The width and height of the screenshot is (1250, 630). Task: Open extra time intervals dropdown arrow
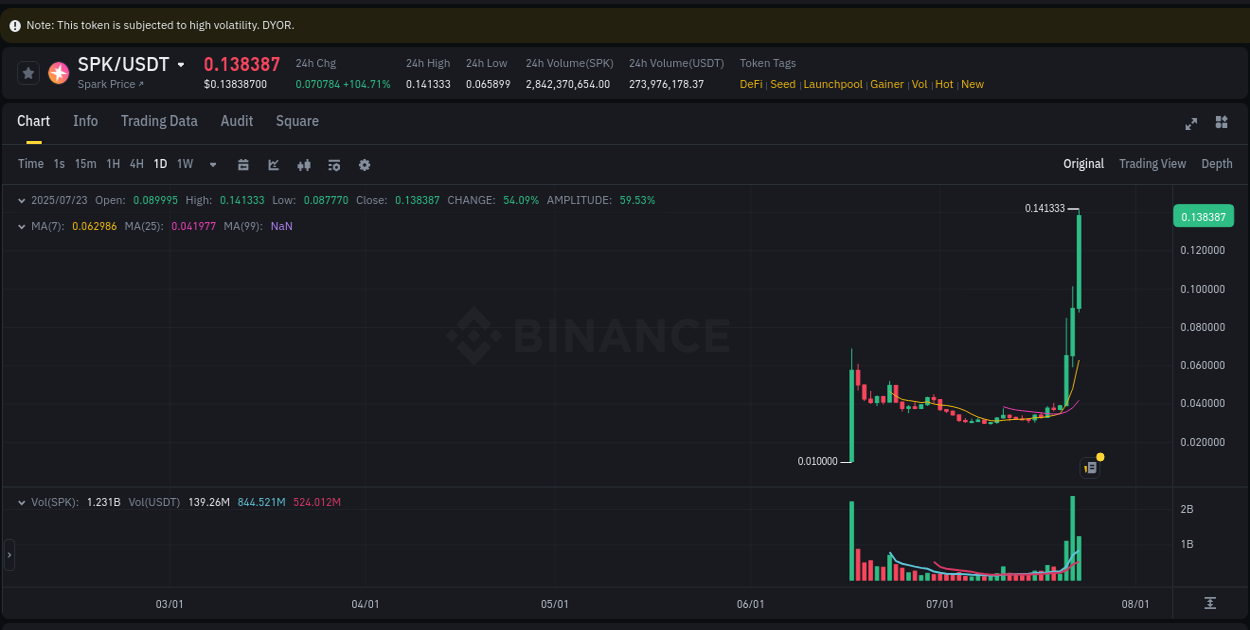(x=211, y=164)
